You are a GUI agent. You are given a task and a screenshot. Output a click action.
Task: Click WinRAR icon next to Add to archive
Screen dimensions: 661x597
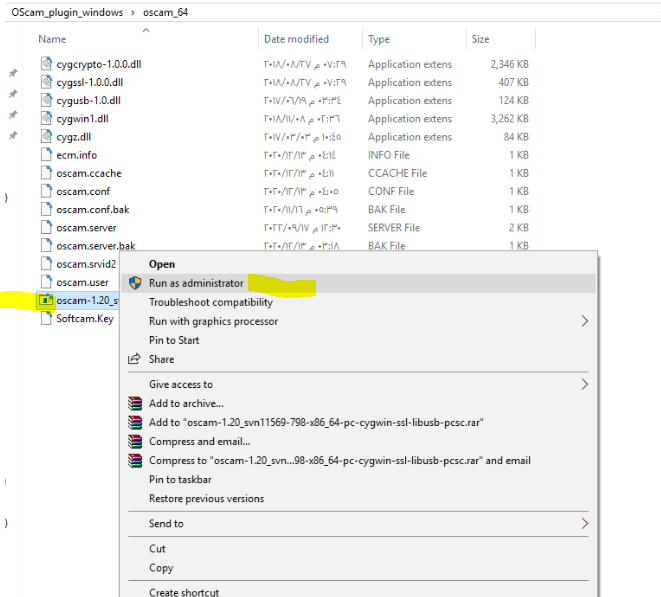[135, 403]
